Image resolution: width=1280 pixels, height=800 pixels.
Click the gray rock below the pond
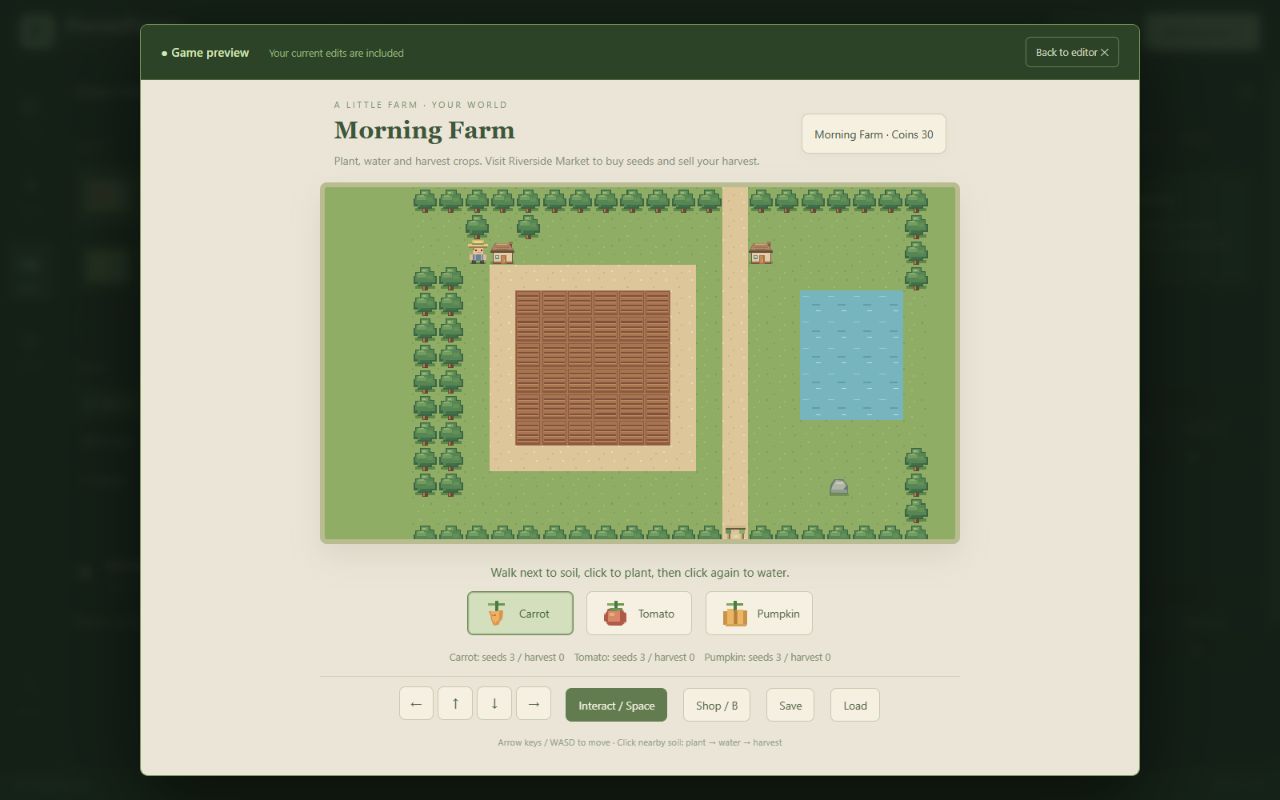(x=839, y=487)
